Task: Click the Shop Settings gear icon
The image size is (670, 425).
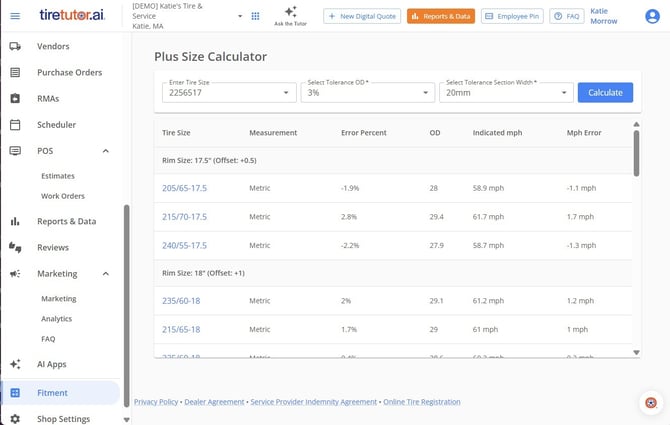Action: point(15,419)
